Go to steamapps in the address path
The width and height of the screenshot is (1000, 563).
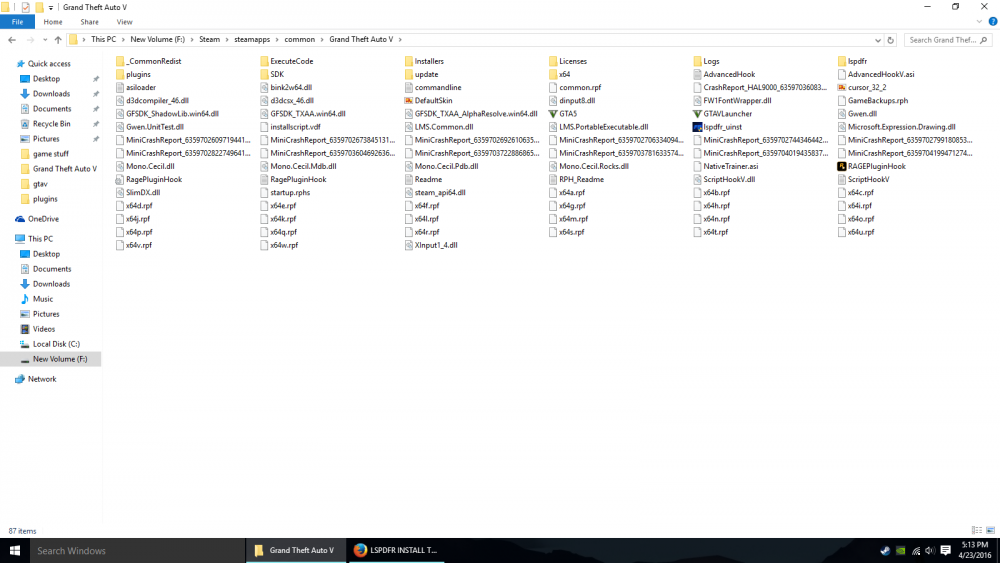coord(252,40)
